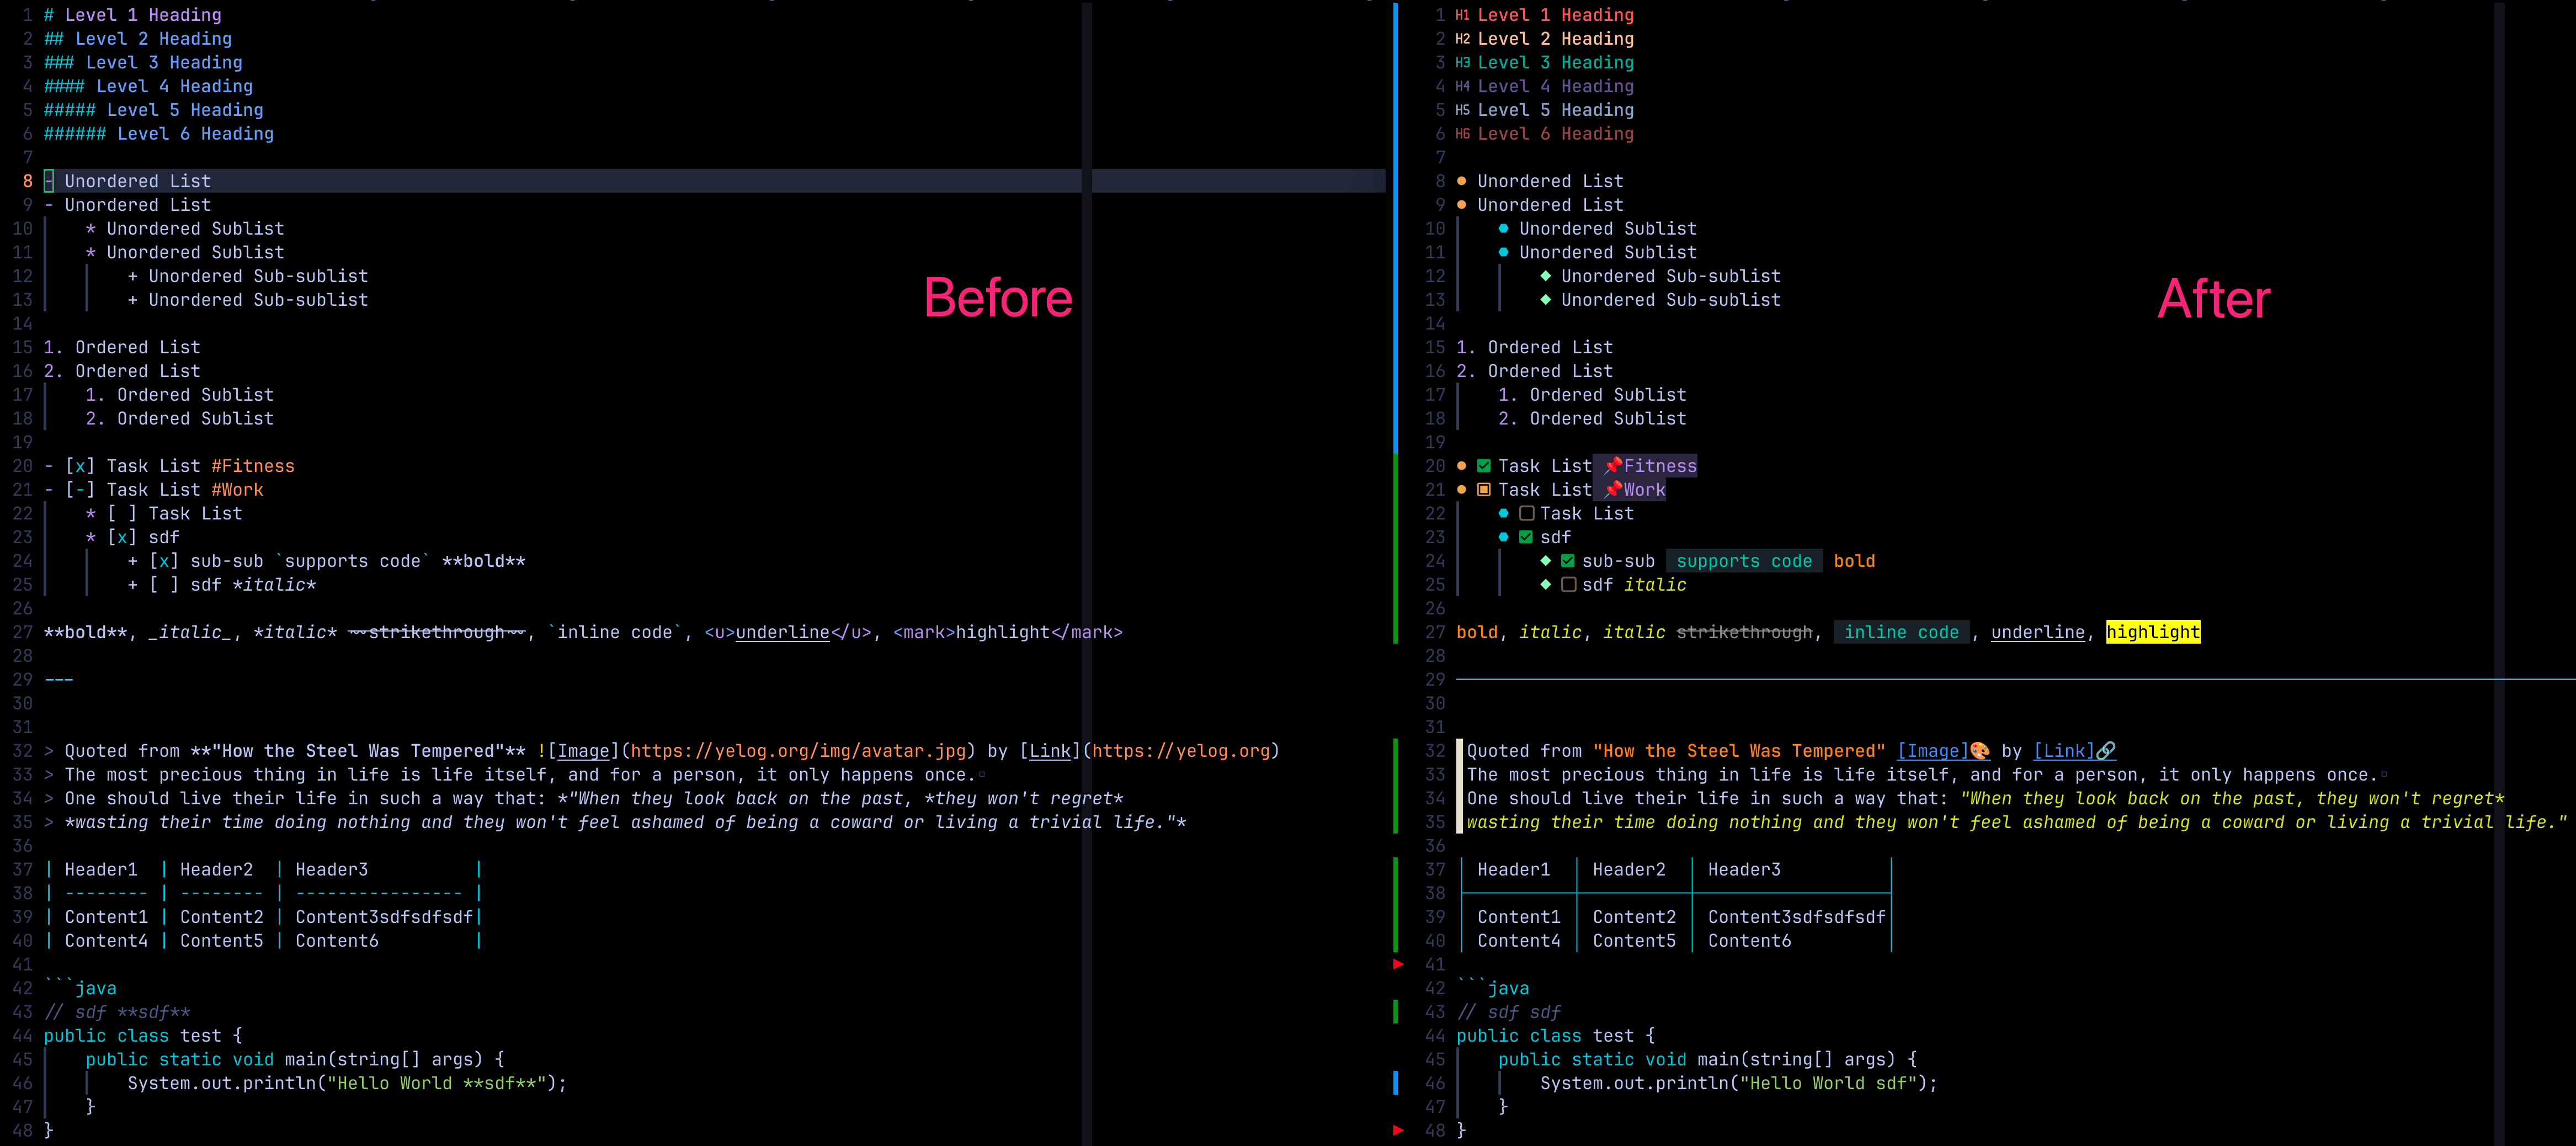This screenshot has height=1146, width=2576.
Task: Click the '---' rule on left line 29
Action: pyautogui.click(x=59, y=680)
